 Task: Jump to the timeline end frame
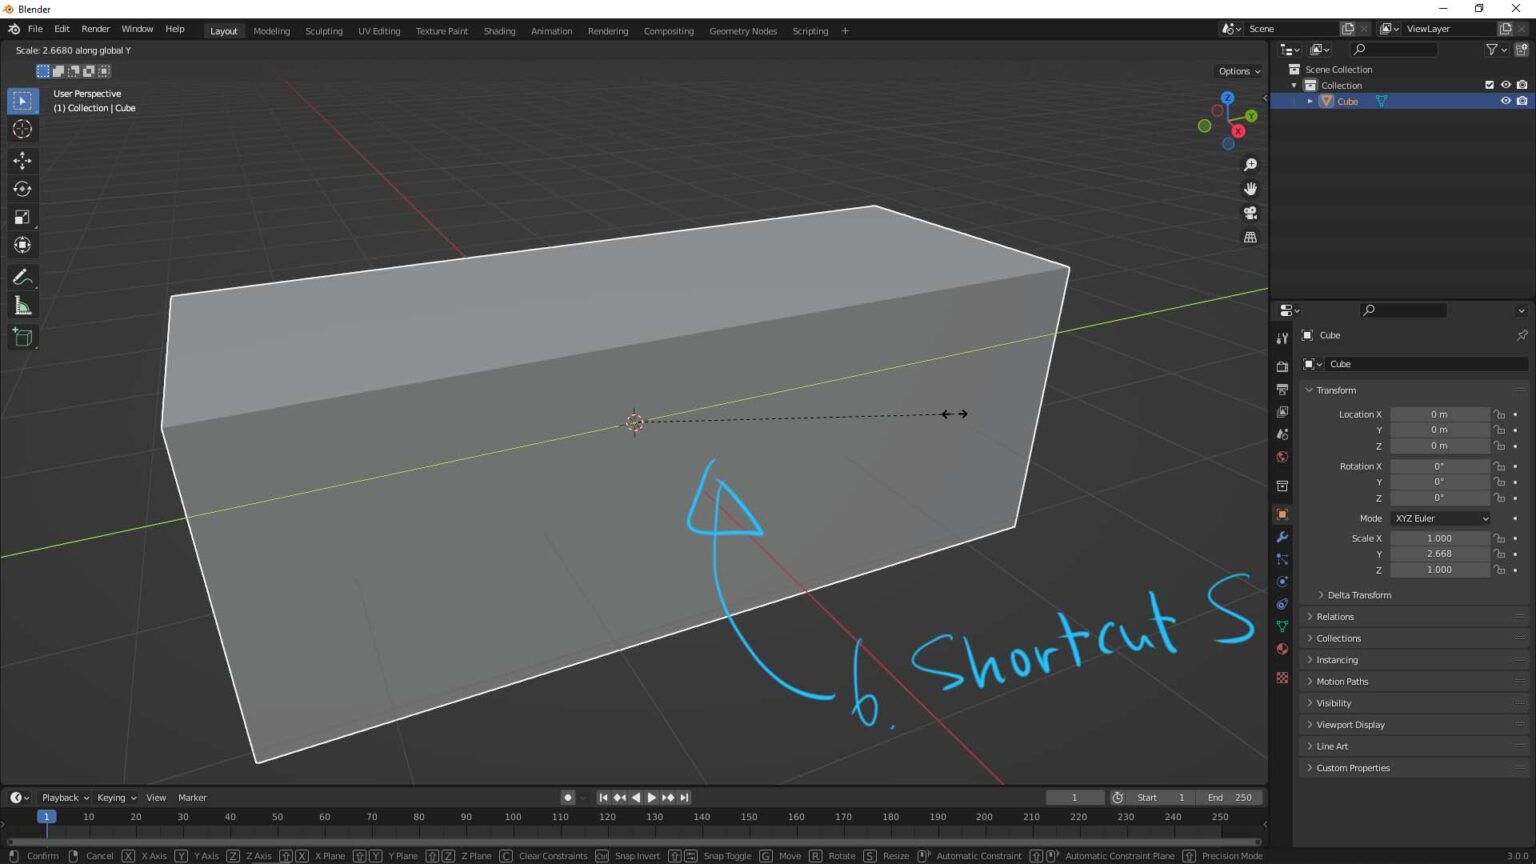click(x=684, y=797)
